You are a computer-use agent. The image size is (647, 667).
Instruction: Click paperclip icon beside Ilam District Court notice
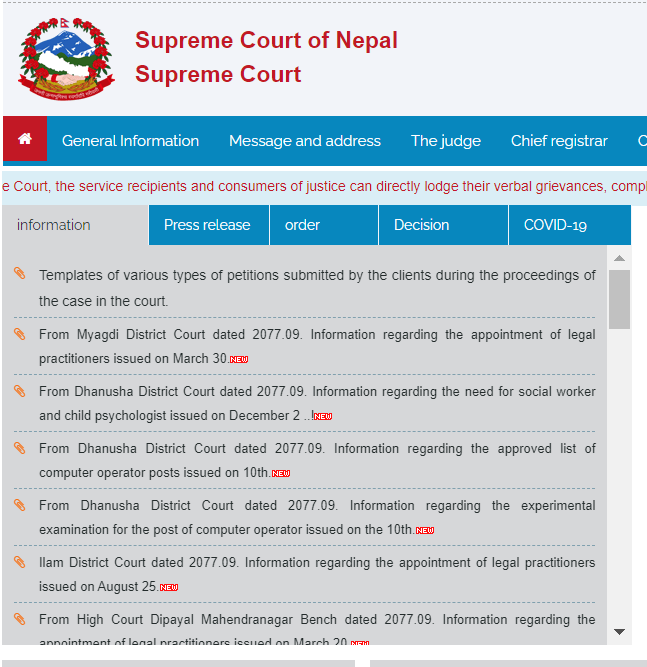[x=20, y=562]
